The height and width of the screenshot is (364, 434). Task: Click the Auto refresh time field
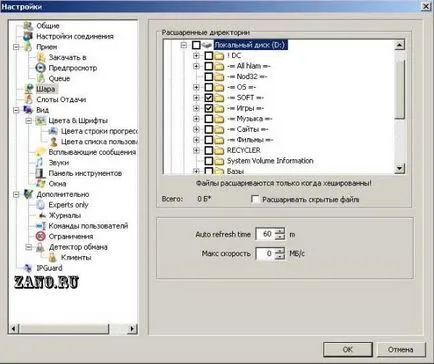(265, 234)
